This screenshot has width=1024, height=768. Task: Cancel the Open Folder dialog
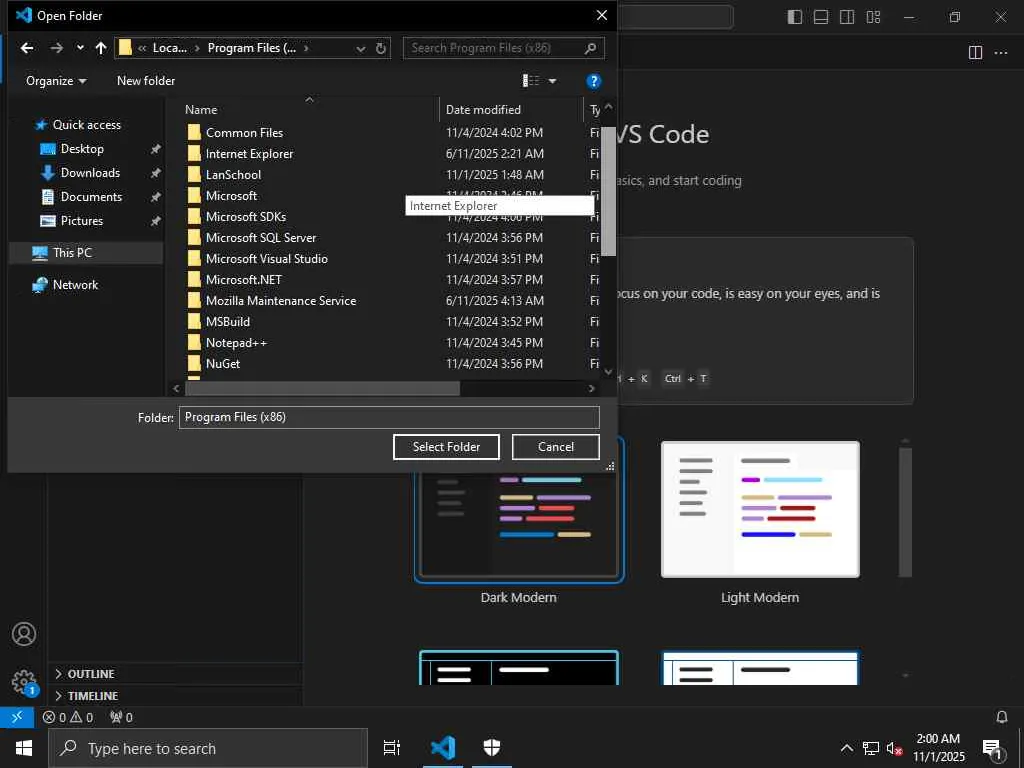click(x=556, y=447)
